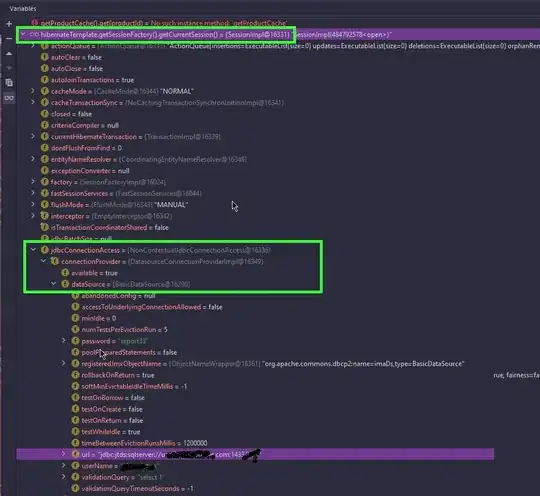Expand the cacheMode node
The width and height of the screenshot is (540, 496).
pyautogui.click(x=33, y=91)
